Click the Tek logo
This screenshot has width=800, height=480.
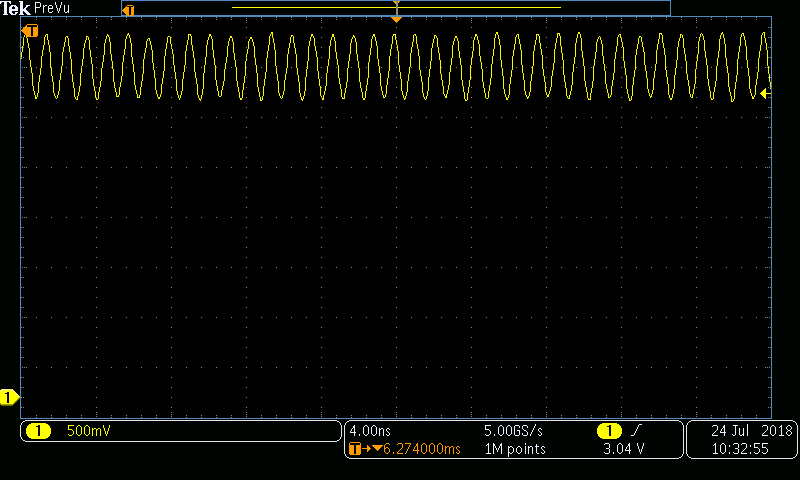[x=16, y=8]
